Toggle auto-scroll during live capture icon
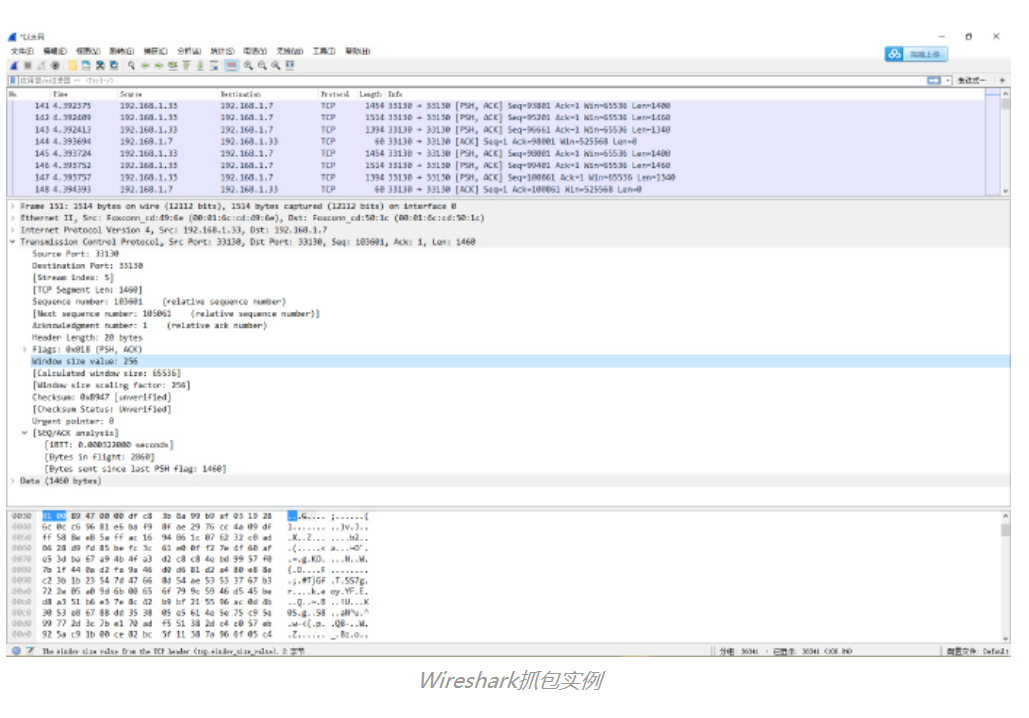This screenshot has height=718, width=1029. 214,66
